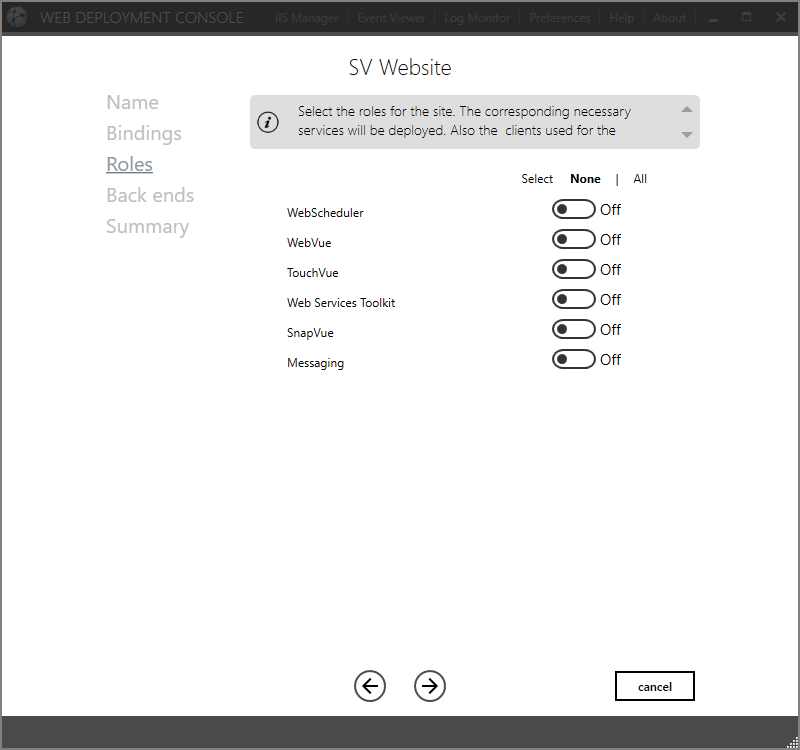Image resolution: width=800 pixels, height=750 pixels.
Task: Go to the Bindings wizard step
Action: point(144,134)
